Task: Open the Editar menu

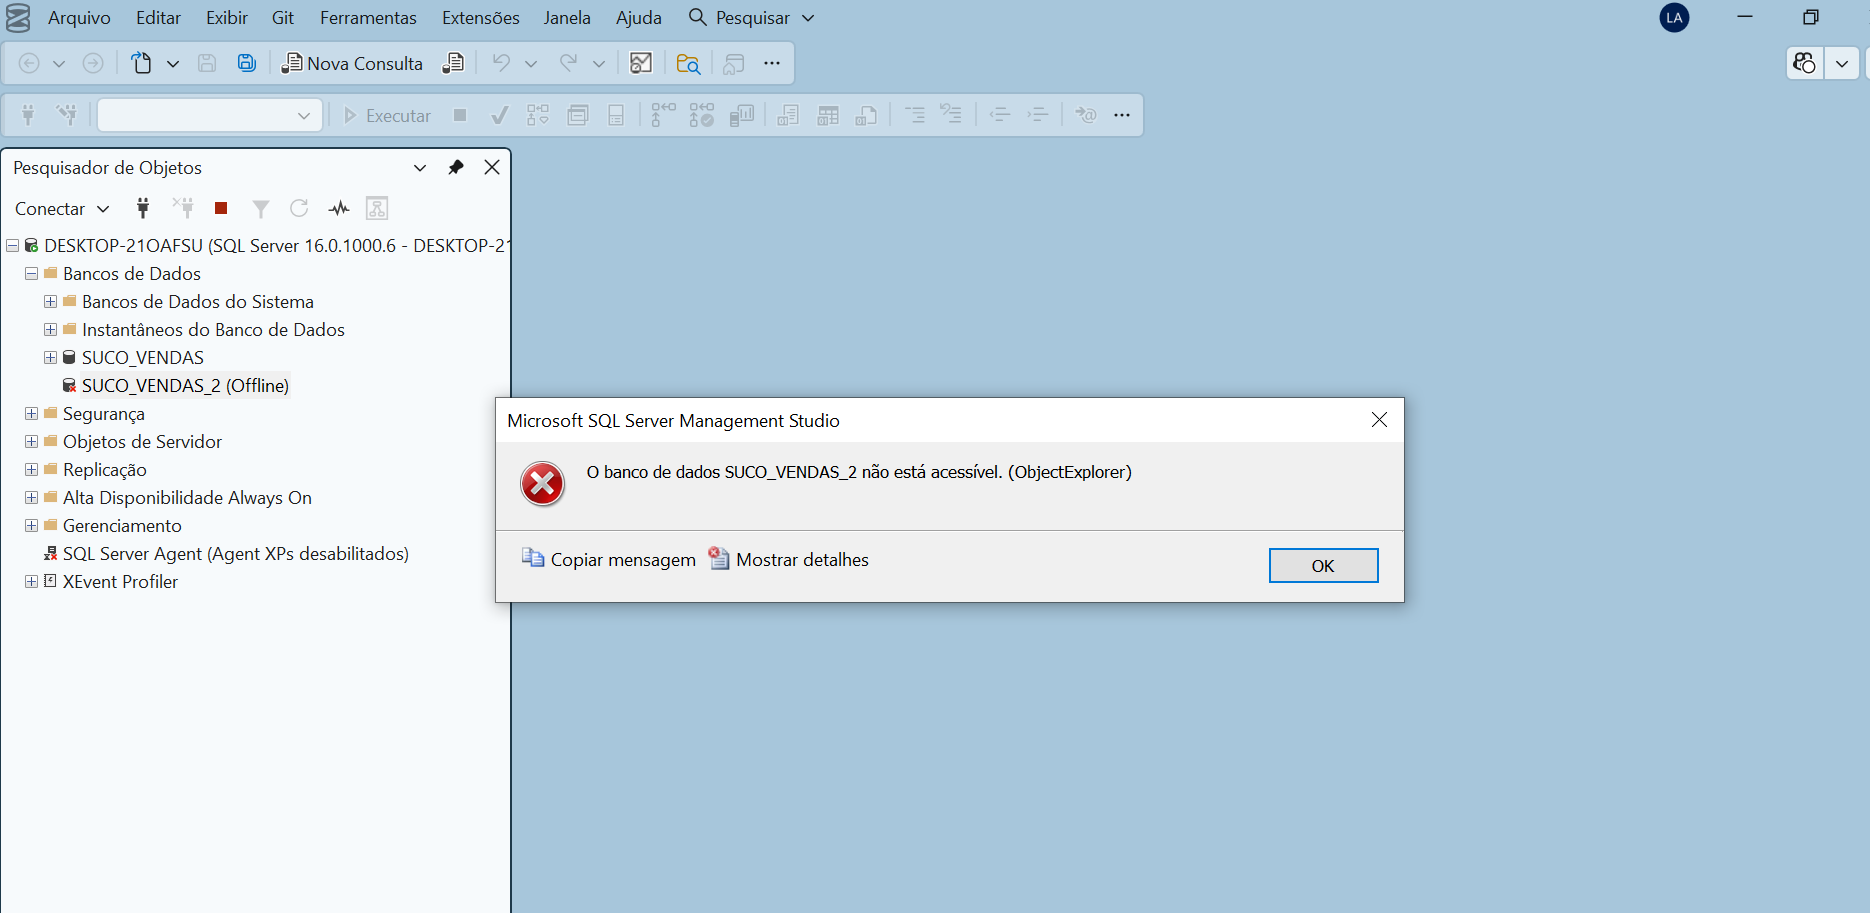Action: [x=158, y=18]
